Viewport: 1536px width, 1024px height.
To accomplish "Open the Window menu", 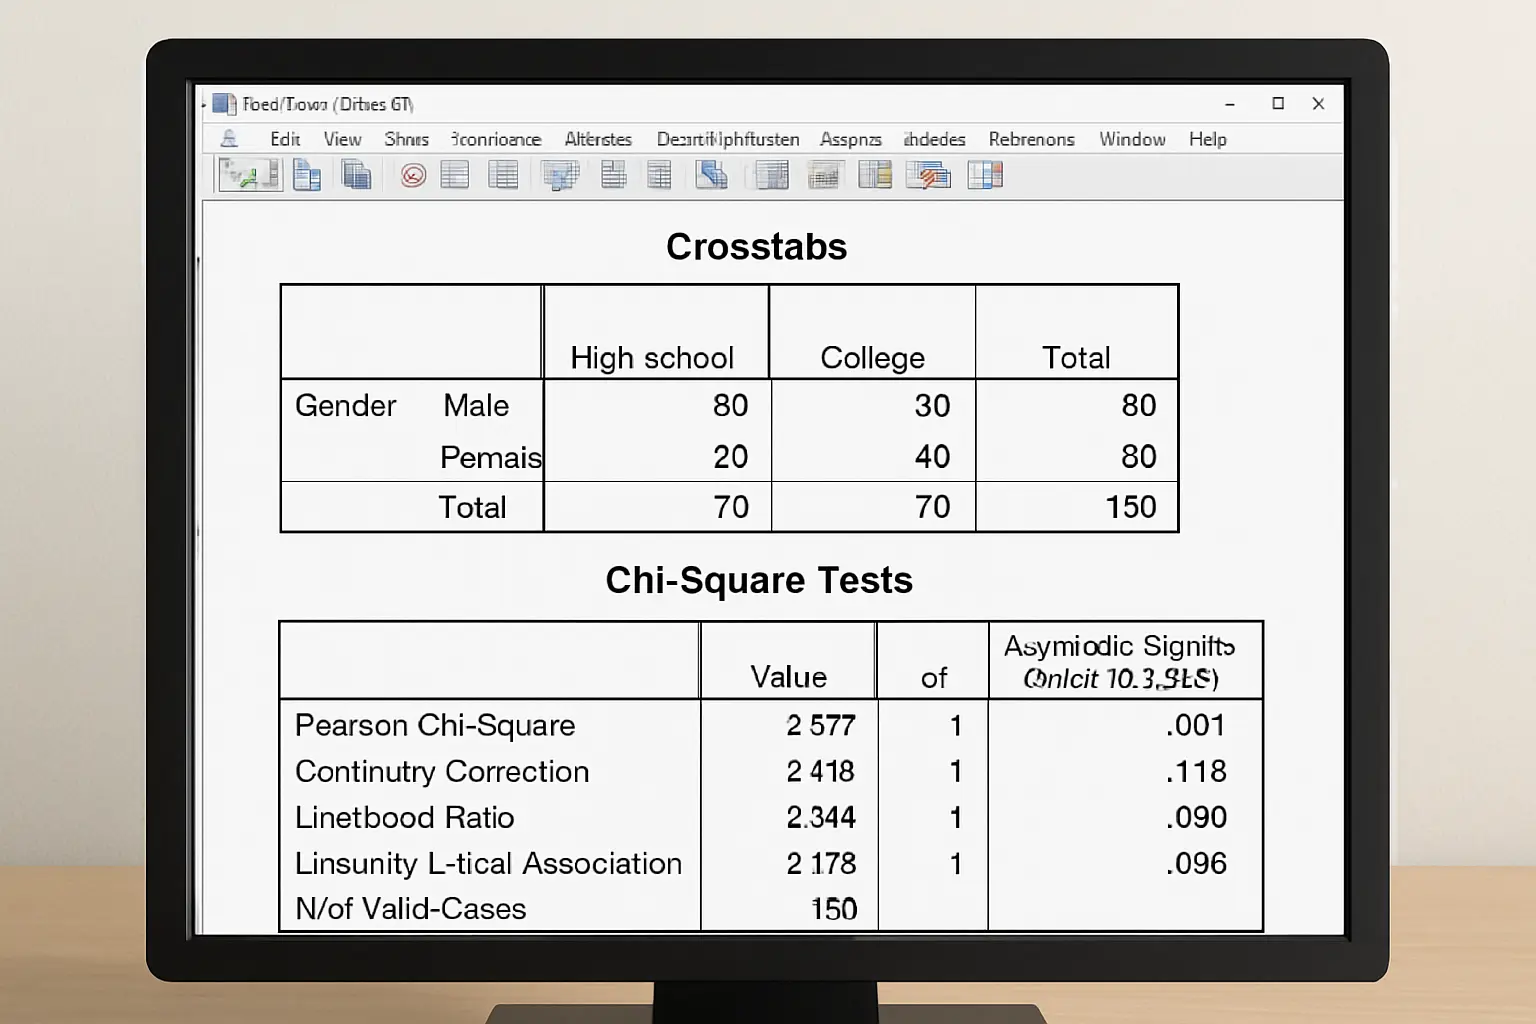I will [1132, 139].
